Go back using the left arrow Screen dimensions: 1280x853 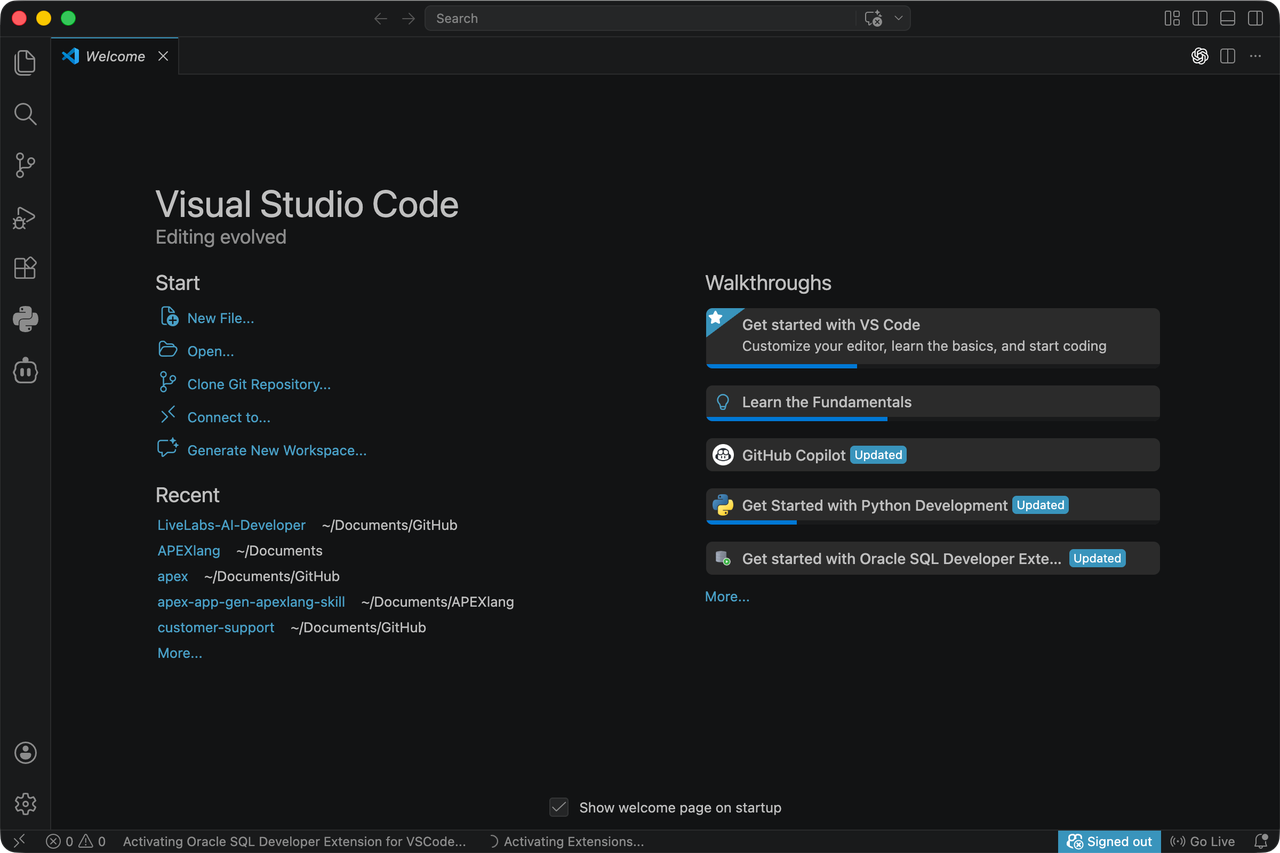pyautogui.click(x=380, y=18)
